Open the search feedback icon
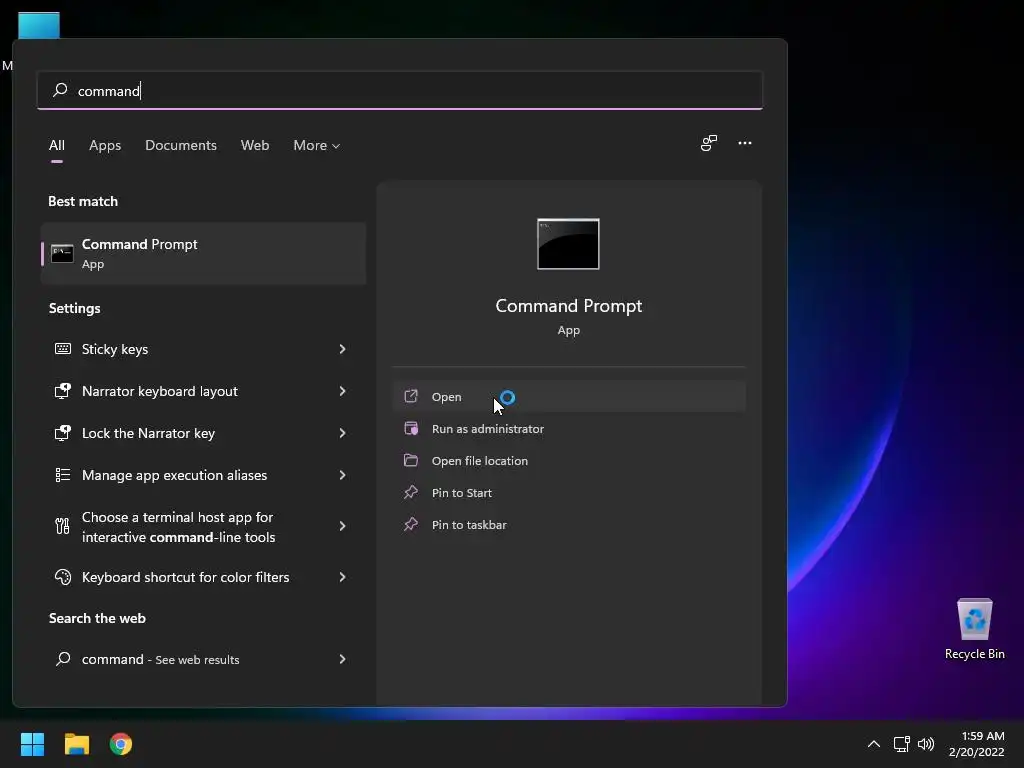Viewport: 1024px width, 768px height. pos(709,143)
